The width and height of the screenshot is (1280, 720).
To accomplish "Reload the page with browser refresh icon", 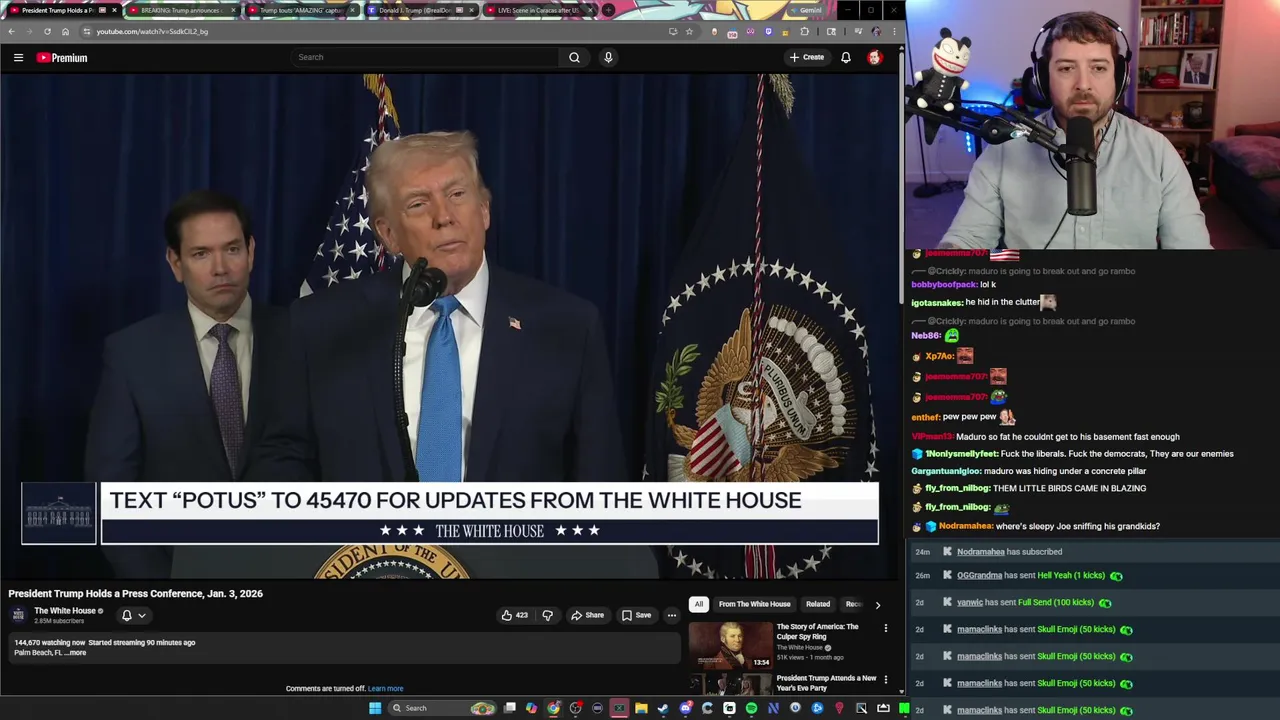I will point(47,31).
